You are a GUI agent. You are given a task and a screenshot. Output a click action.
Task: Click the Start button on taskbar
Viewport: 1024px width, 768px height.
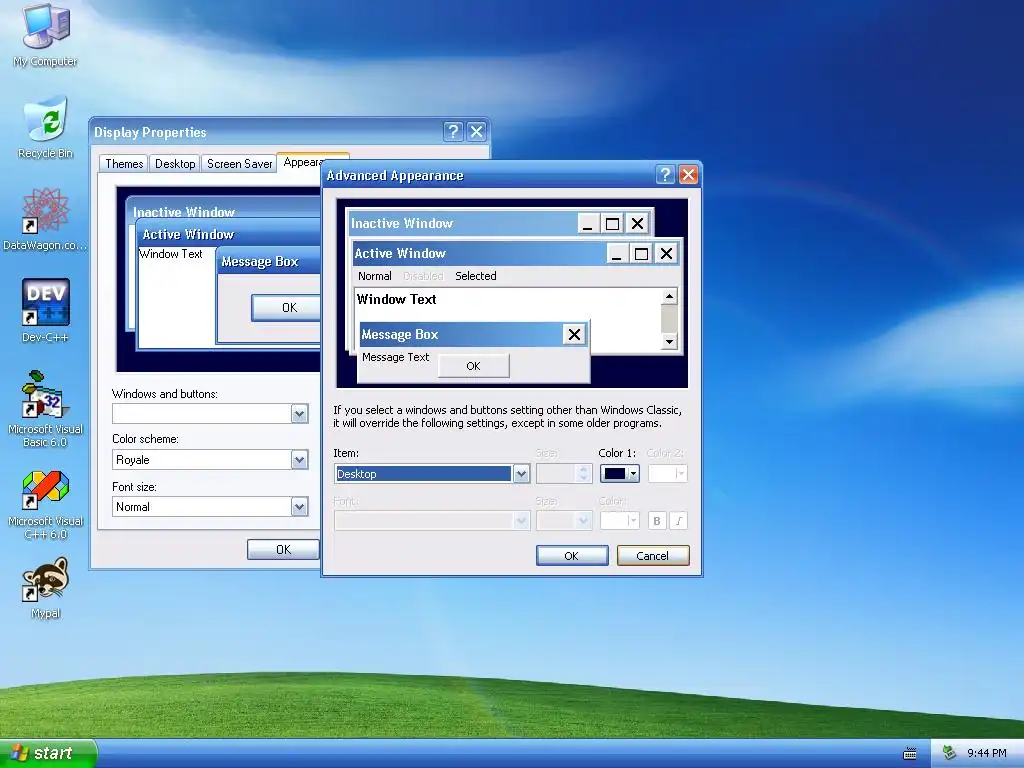[48, 753]
